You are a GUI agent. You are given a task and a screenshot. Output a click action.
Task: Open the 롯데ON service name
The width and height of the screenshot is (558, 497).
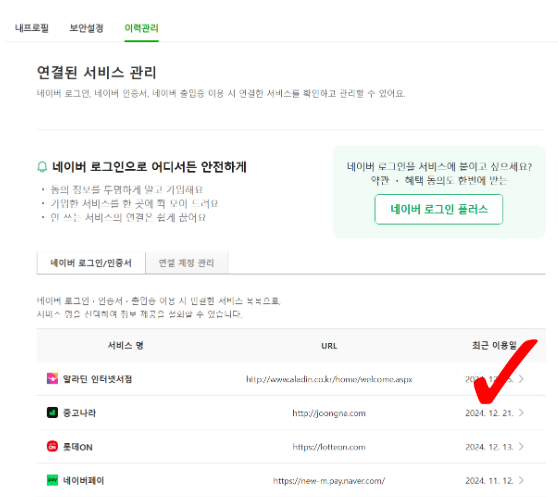click(78, 447)
